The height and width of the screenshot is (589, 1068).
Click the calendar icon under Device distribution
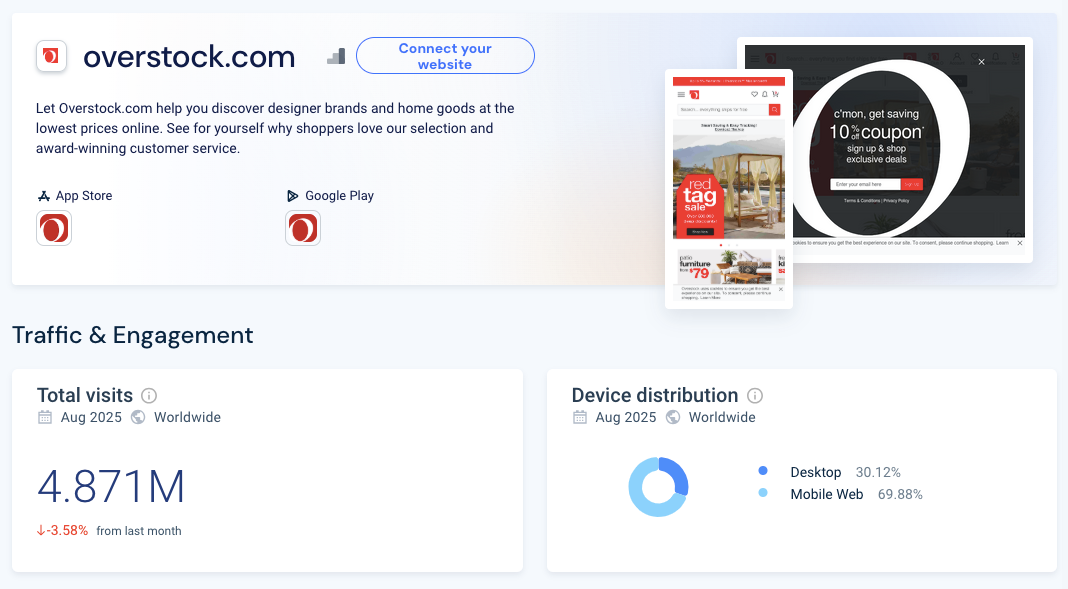point(580,417)
